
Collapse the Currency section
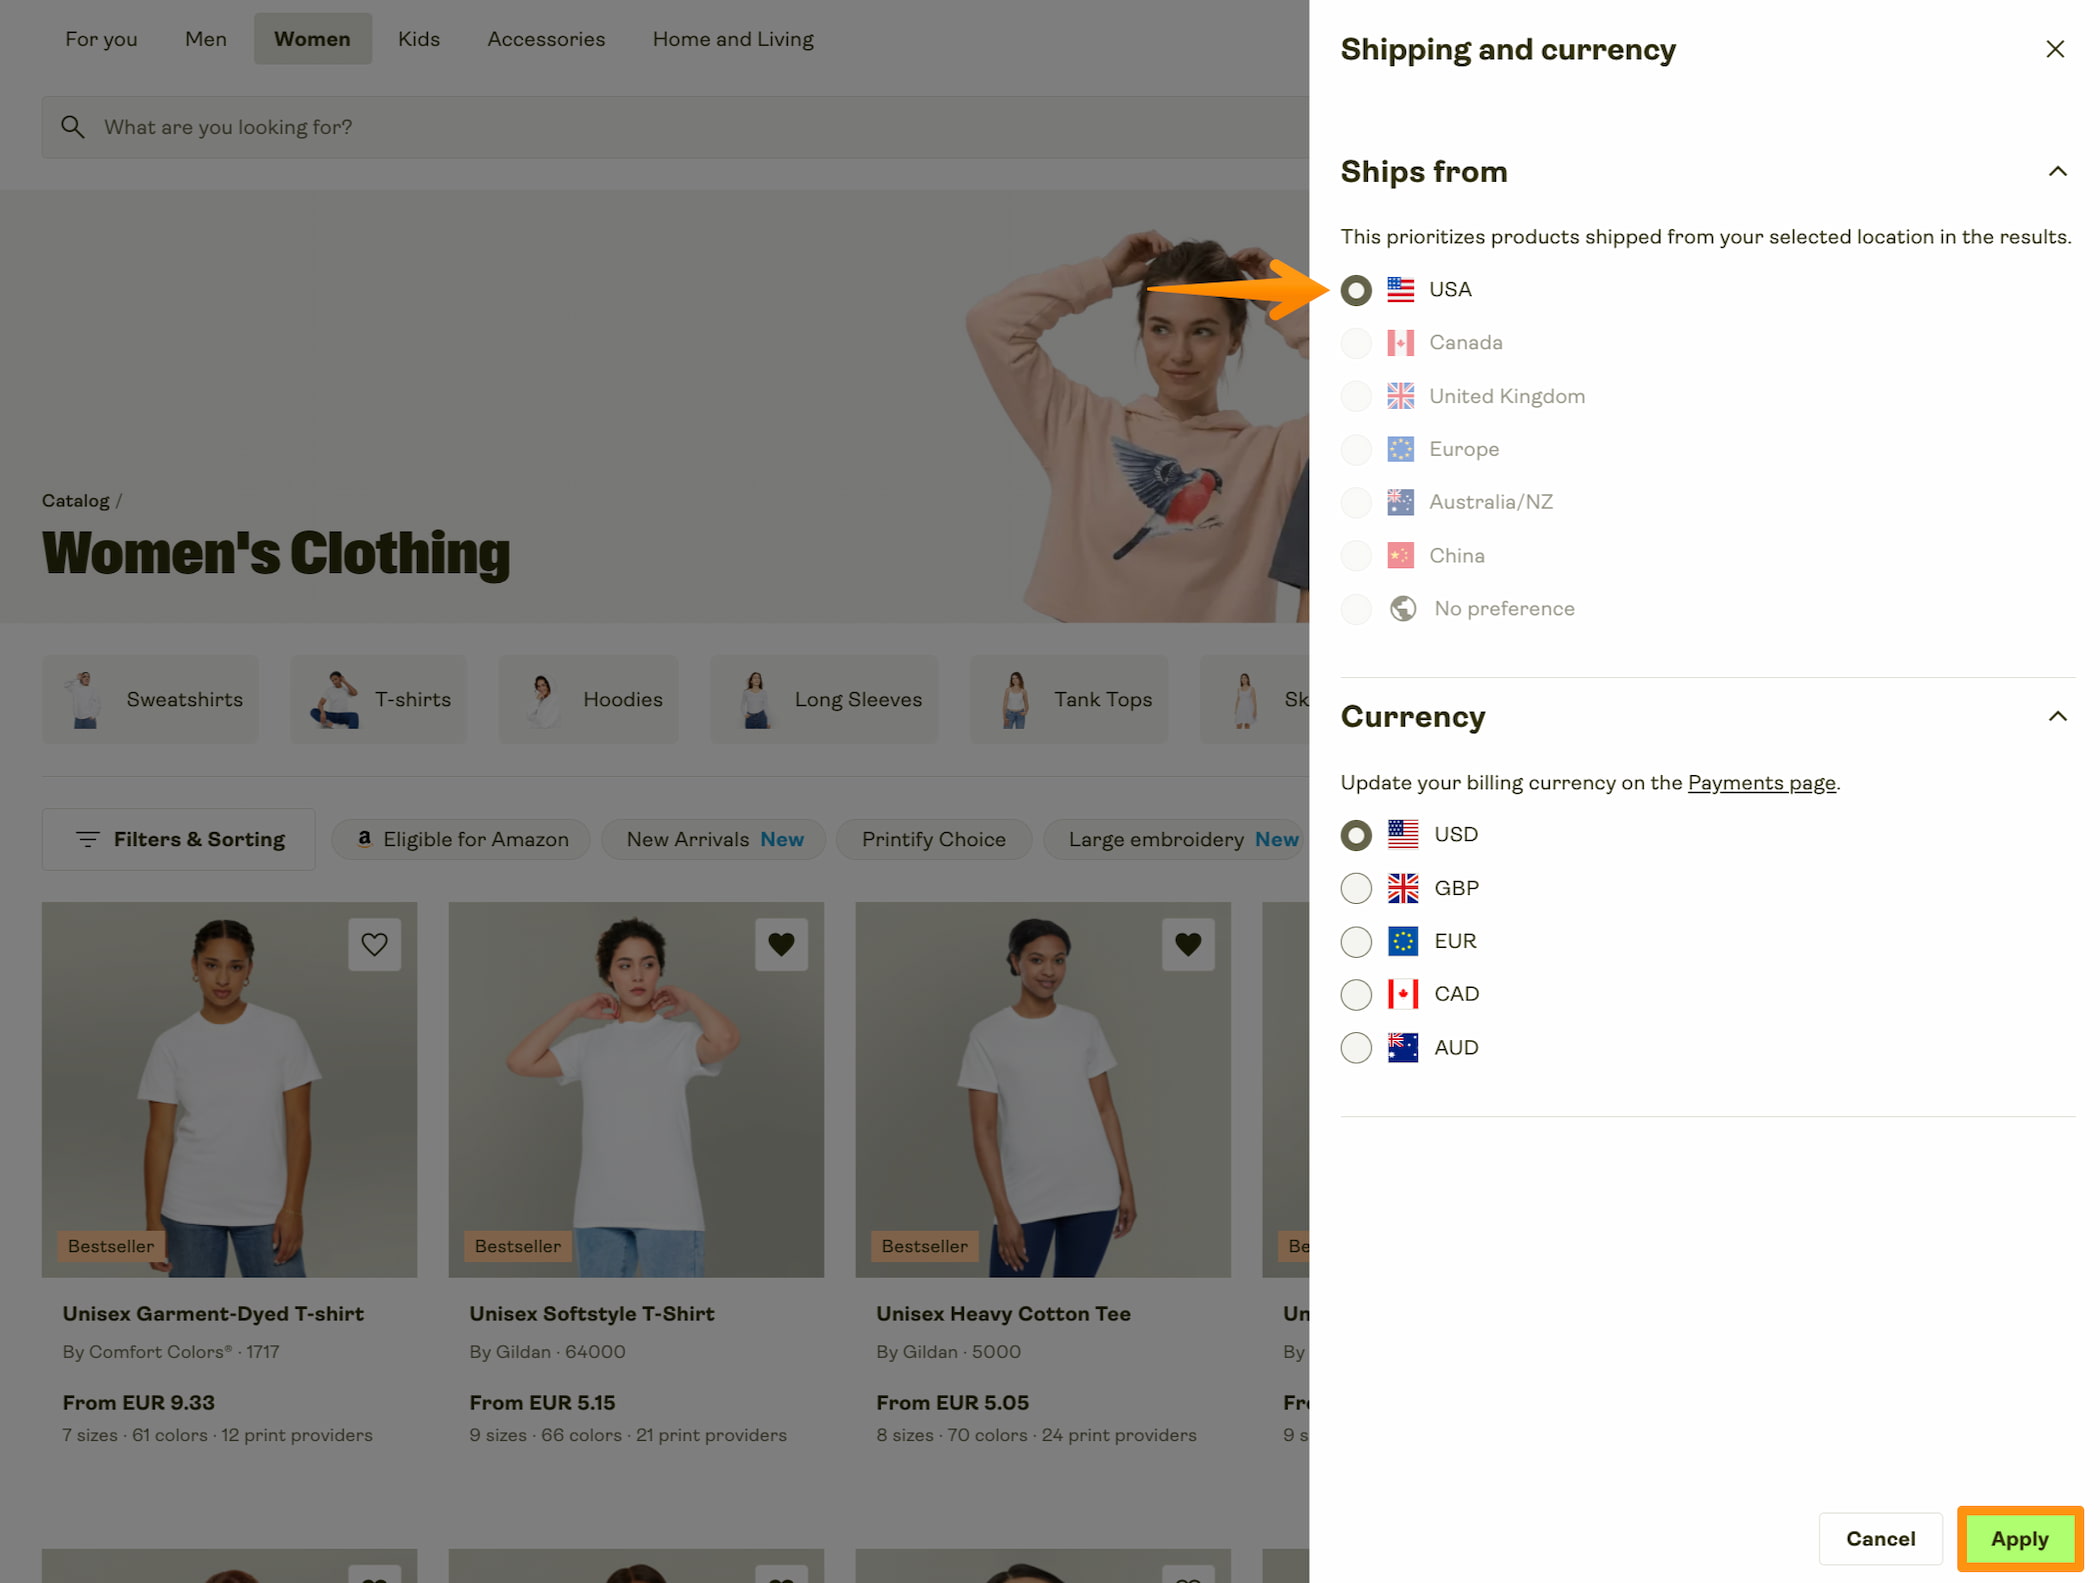2057,716
